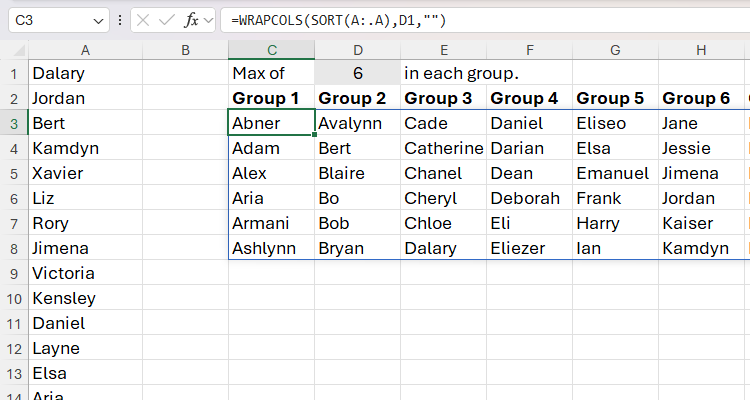Select the Victoria cell in column A
Viewport: 750px width, 400px height.
tap(85, 273)
